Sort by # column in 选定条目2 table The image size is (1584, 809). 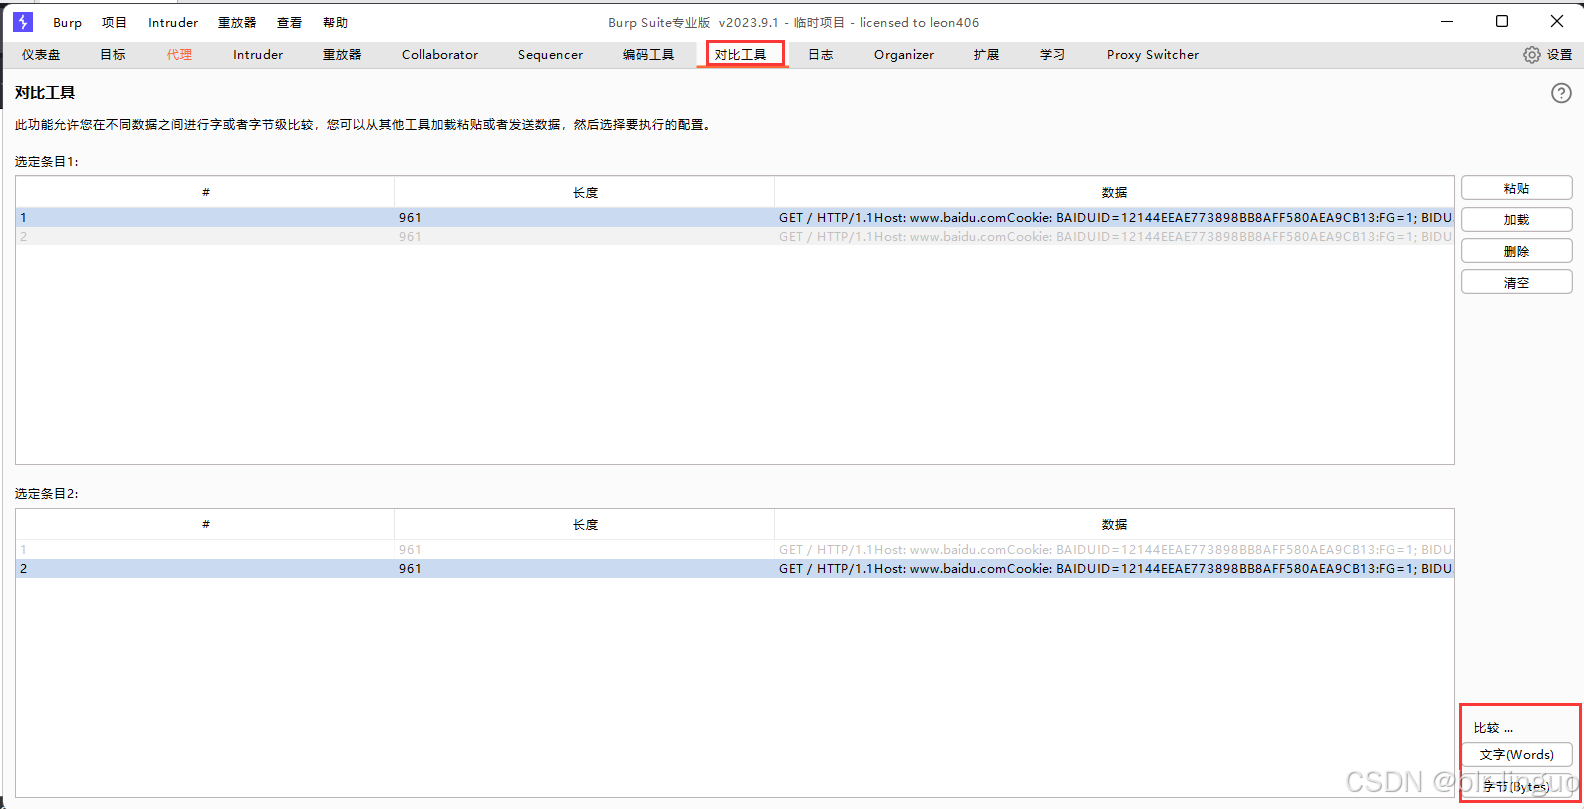click(205, 524)
